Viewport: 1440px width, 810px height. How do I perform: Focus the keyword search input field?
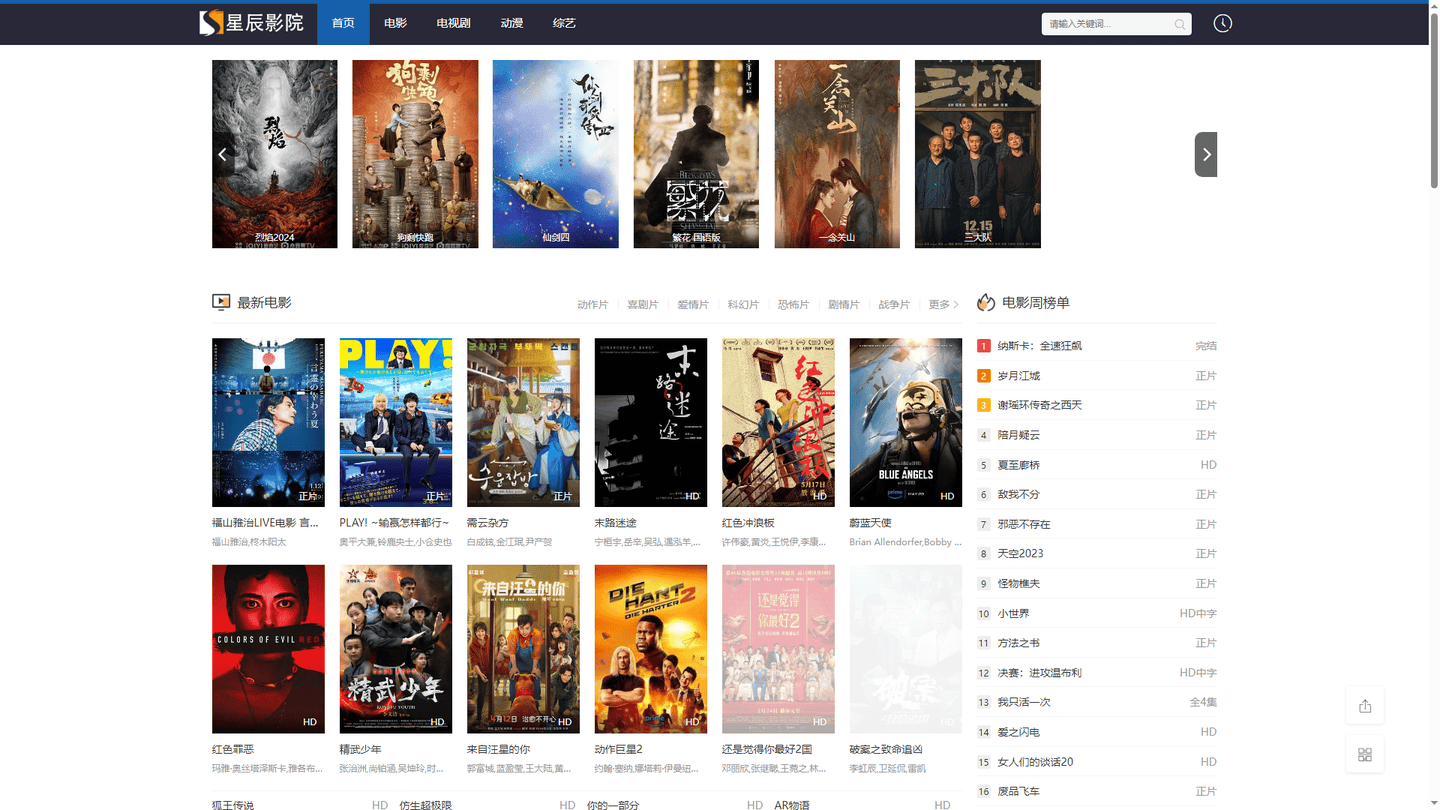pyautogui.click(x=1106, y=24)
